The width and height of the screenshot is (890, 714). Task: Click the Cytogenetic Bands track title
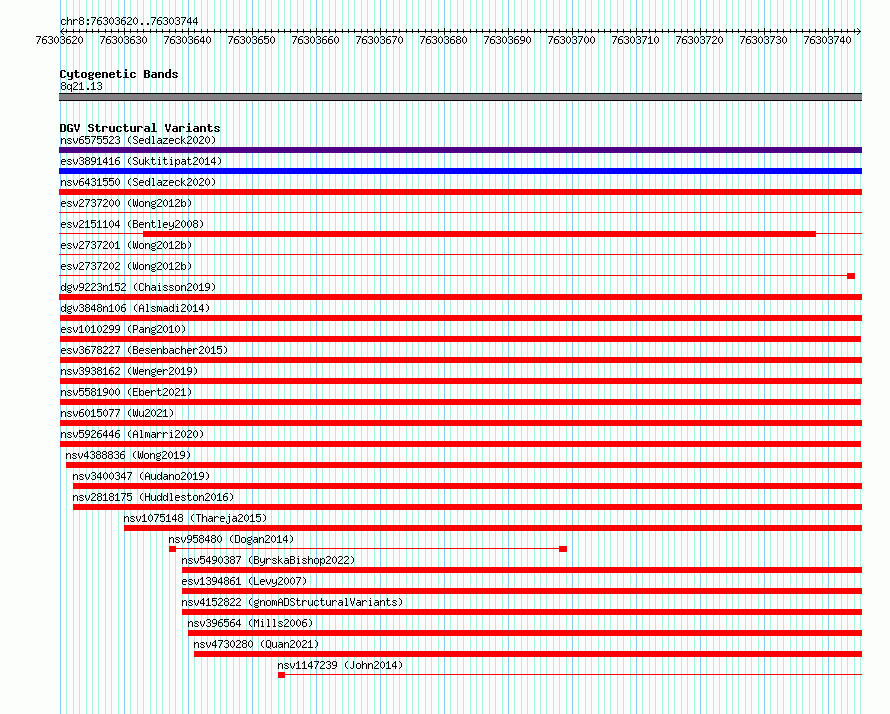coord(119,74)
